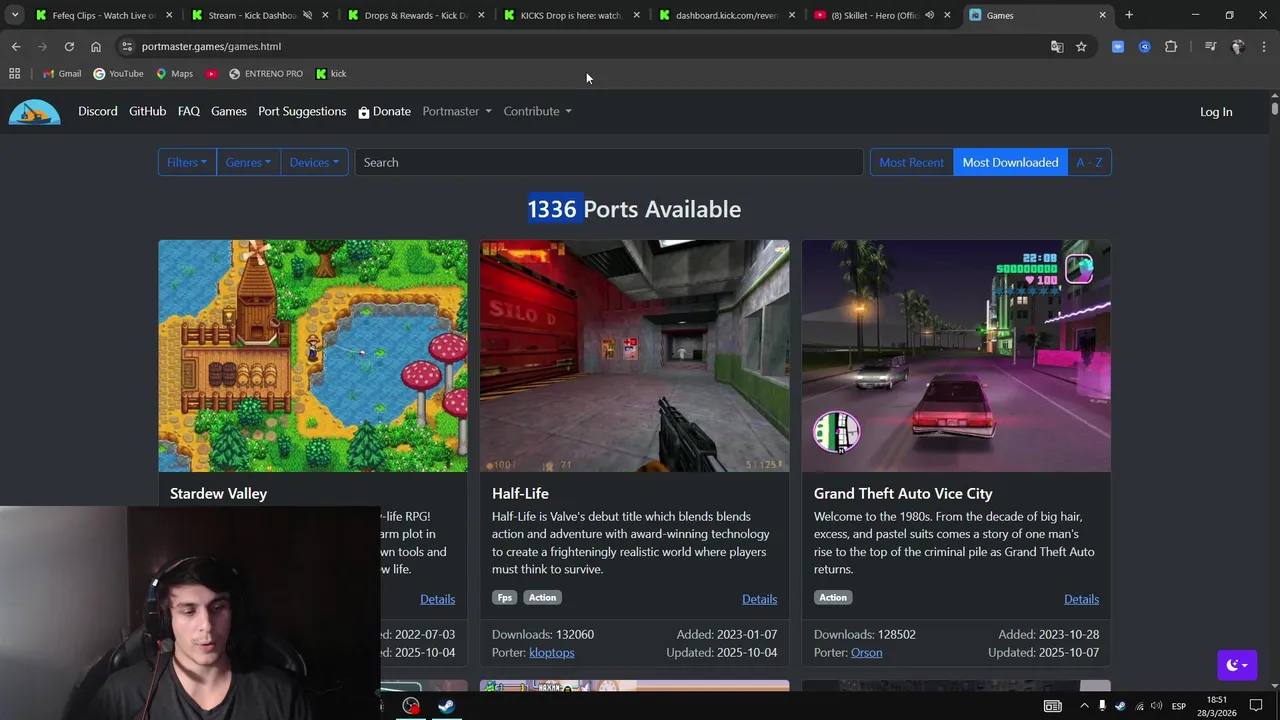The width and height of the screenshot is (1280, 720).
Task: Sort ports by Most Recent
Action: 911,162
